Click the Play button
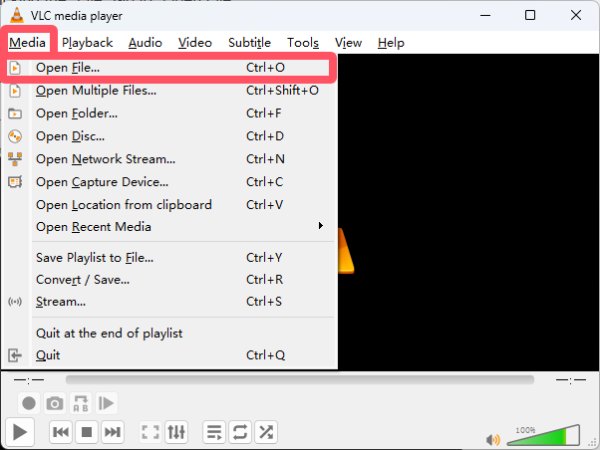 (20, 432)
